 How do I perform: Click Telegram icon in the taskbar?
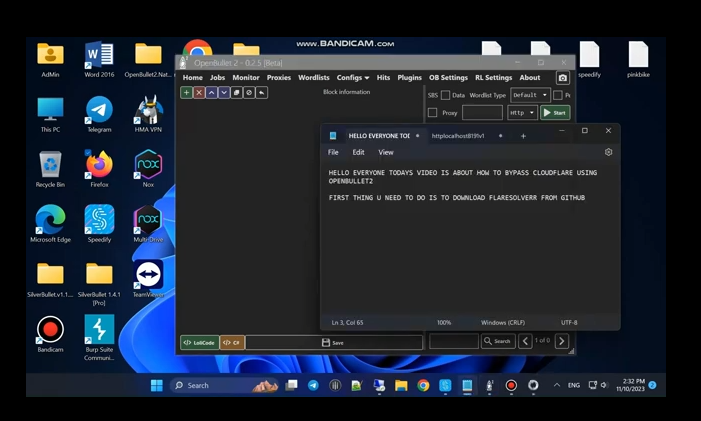point(313,385)
